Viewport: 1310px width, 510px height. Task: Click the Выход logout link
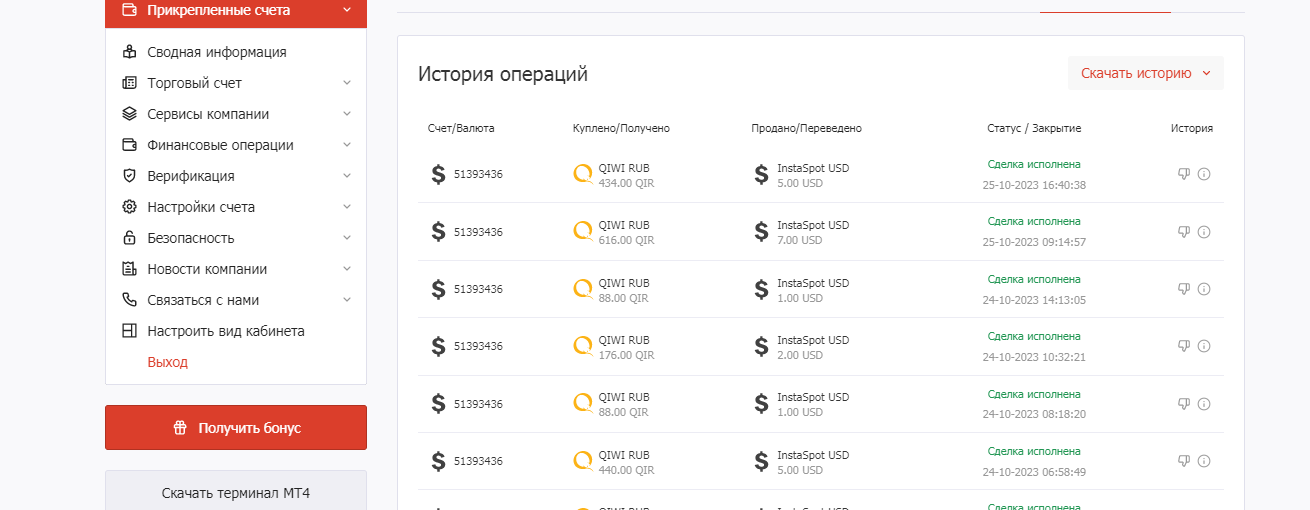click(x=167, y=362)
